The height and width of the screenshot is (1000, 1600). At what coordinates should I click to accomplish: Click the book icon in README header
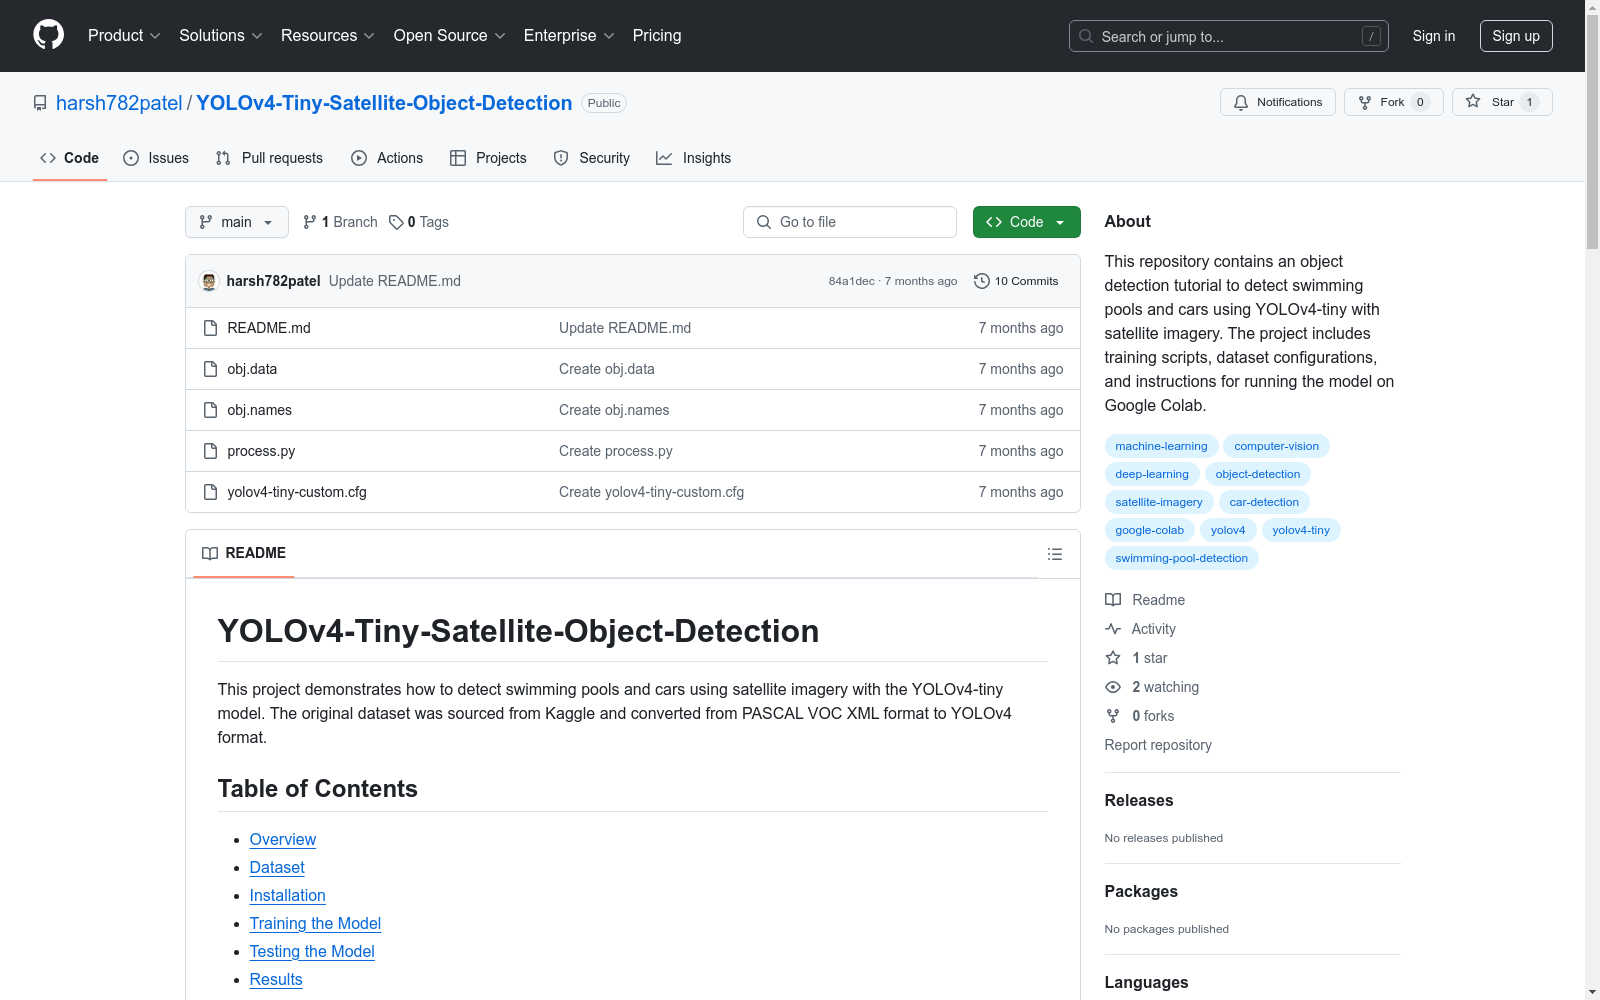[x=210, y=553]
